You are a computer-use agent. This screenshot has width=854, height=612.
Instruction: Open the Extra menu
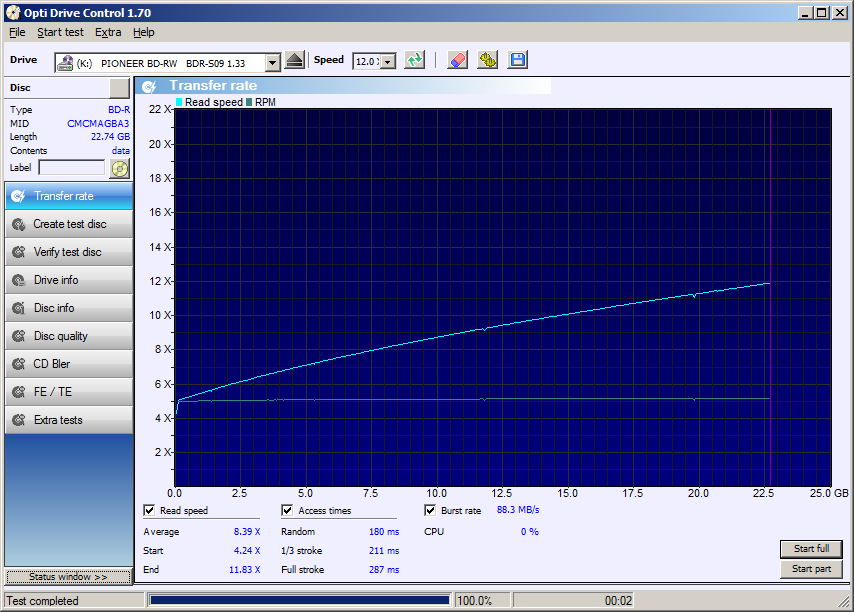(x=108, y=32)
